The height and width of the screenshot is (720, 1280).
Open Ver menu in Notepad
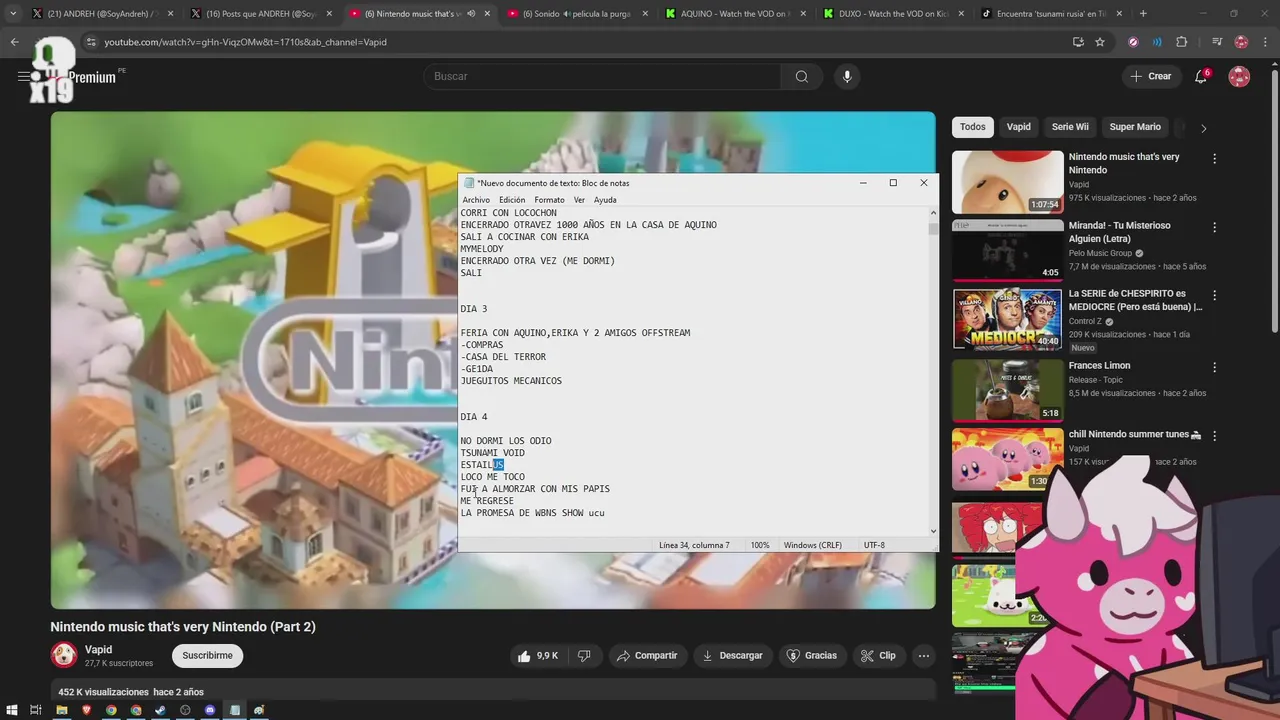tap(579, 200)
